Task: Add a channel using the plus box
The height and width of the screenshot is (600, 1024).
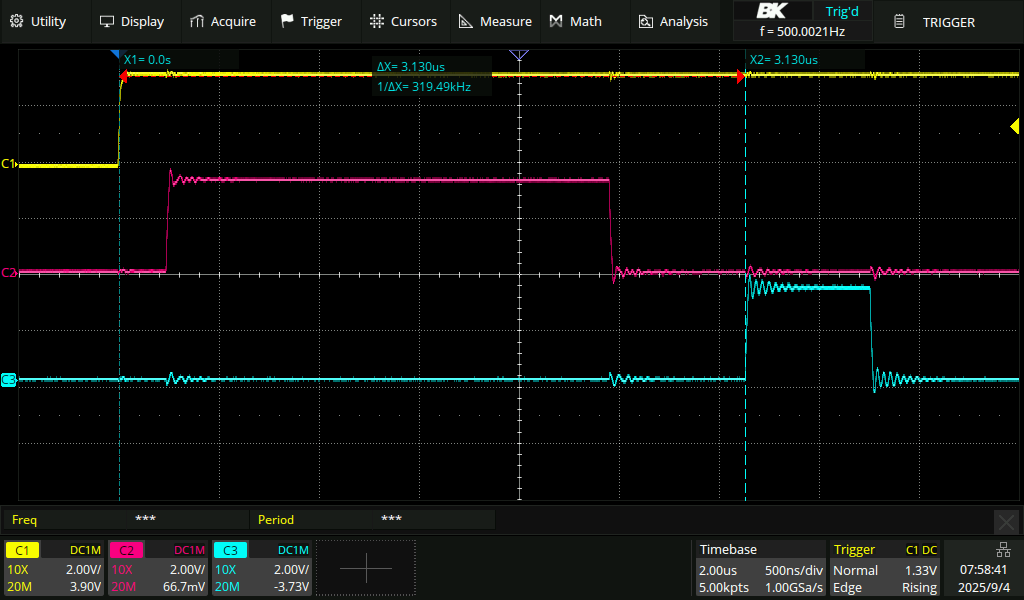Action: point(366,568)
